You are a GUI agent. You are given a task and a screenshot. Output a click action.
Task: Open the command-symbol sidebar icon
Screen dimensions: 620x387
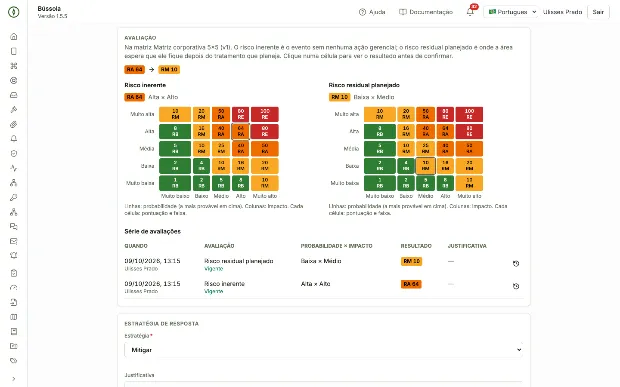[x=13, y=66]
